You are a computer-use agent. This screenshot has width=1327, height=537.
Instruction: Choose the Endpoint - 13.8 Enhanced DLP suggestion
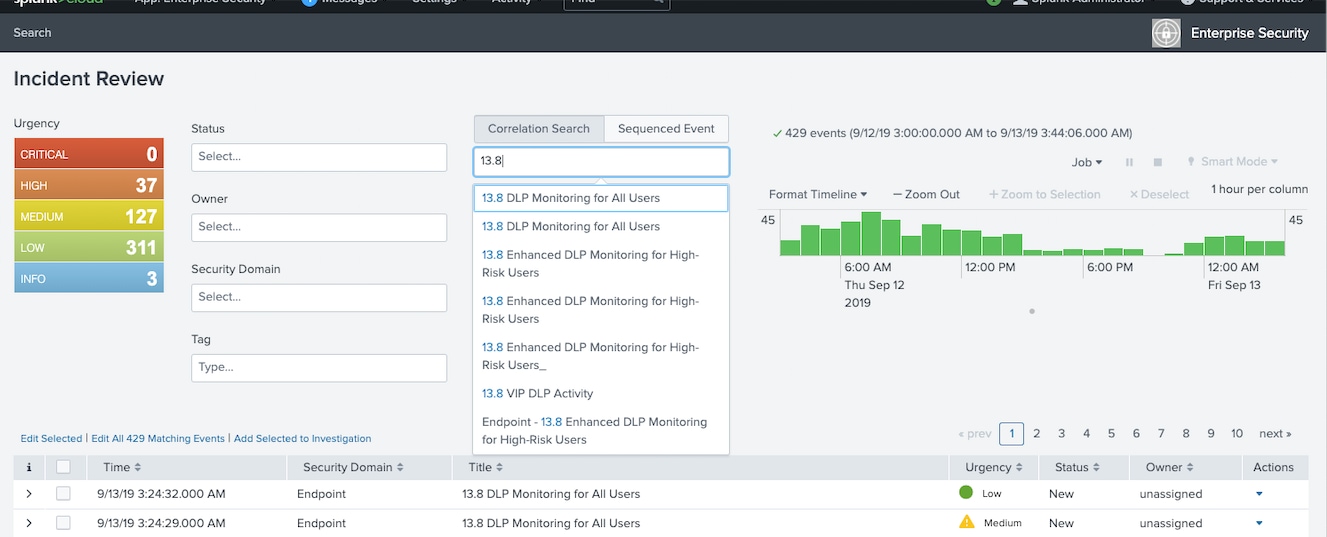(x=601, y=431)
